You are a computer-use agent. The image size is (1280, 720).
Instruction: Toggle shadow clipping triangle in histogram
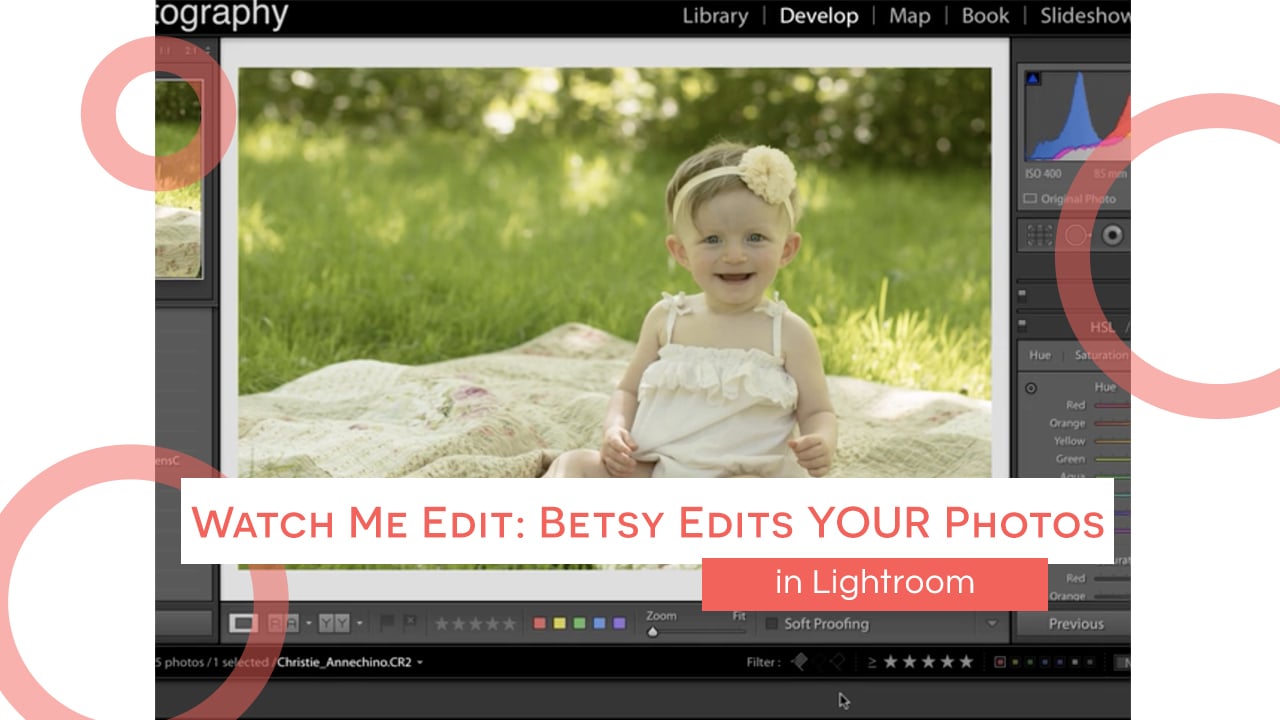pyautogui.click(x=1033, y=78)
